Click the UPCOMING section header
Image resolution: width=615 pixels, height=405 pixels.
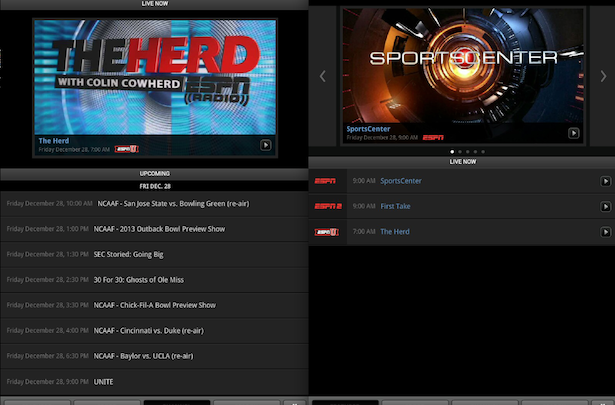pos(154,174)
